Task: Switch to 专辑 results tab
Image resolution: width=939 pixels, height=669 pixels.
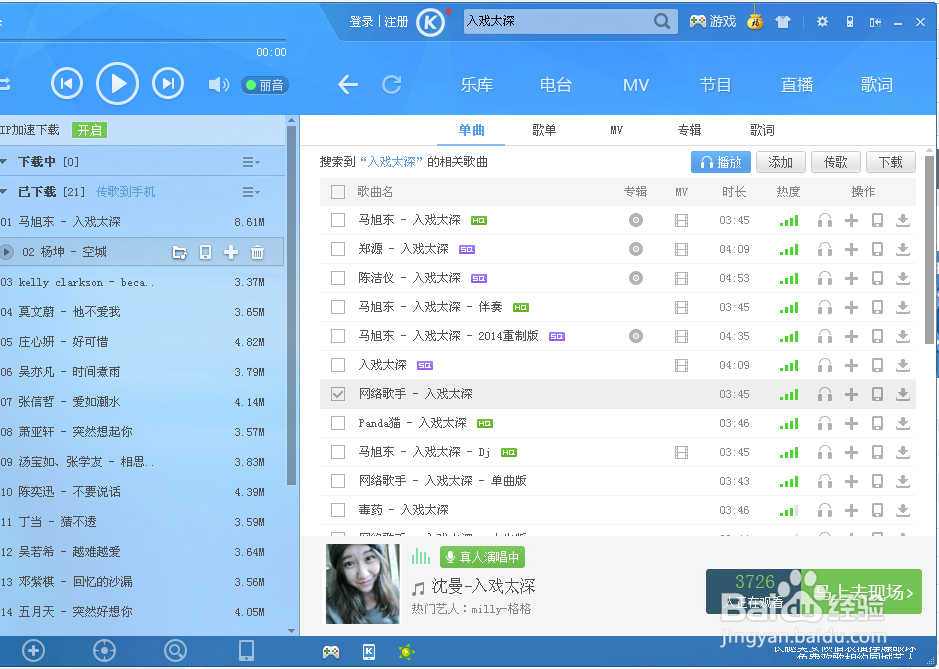Action: tap(689, 130)
